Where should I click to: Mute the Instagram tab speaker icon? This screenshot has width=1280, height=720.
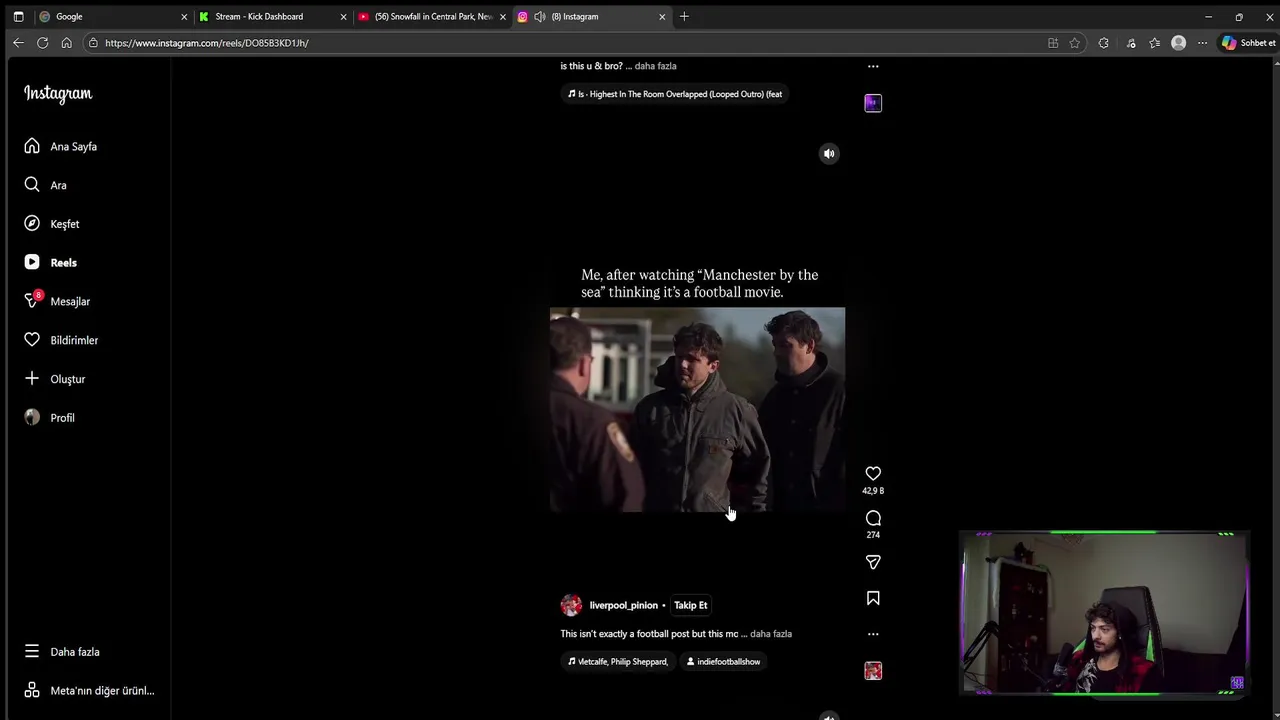click(x=540, y=17)
